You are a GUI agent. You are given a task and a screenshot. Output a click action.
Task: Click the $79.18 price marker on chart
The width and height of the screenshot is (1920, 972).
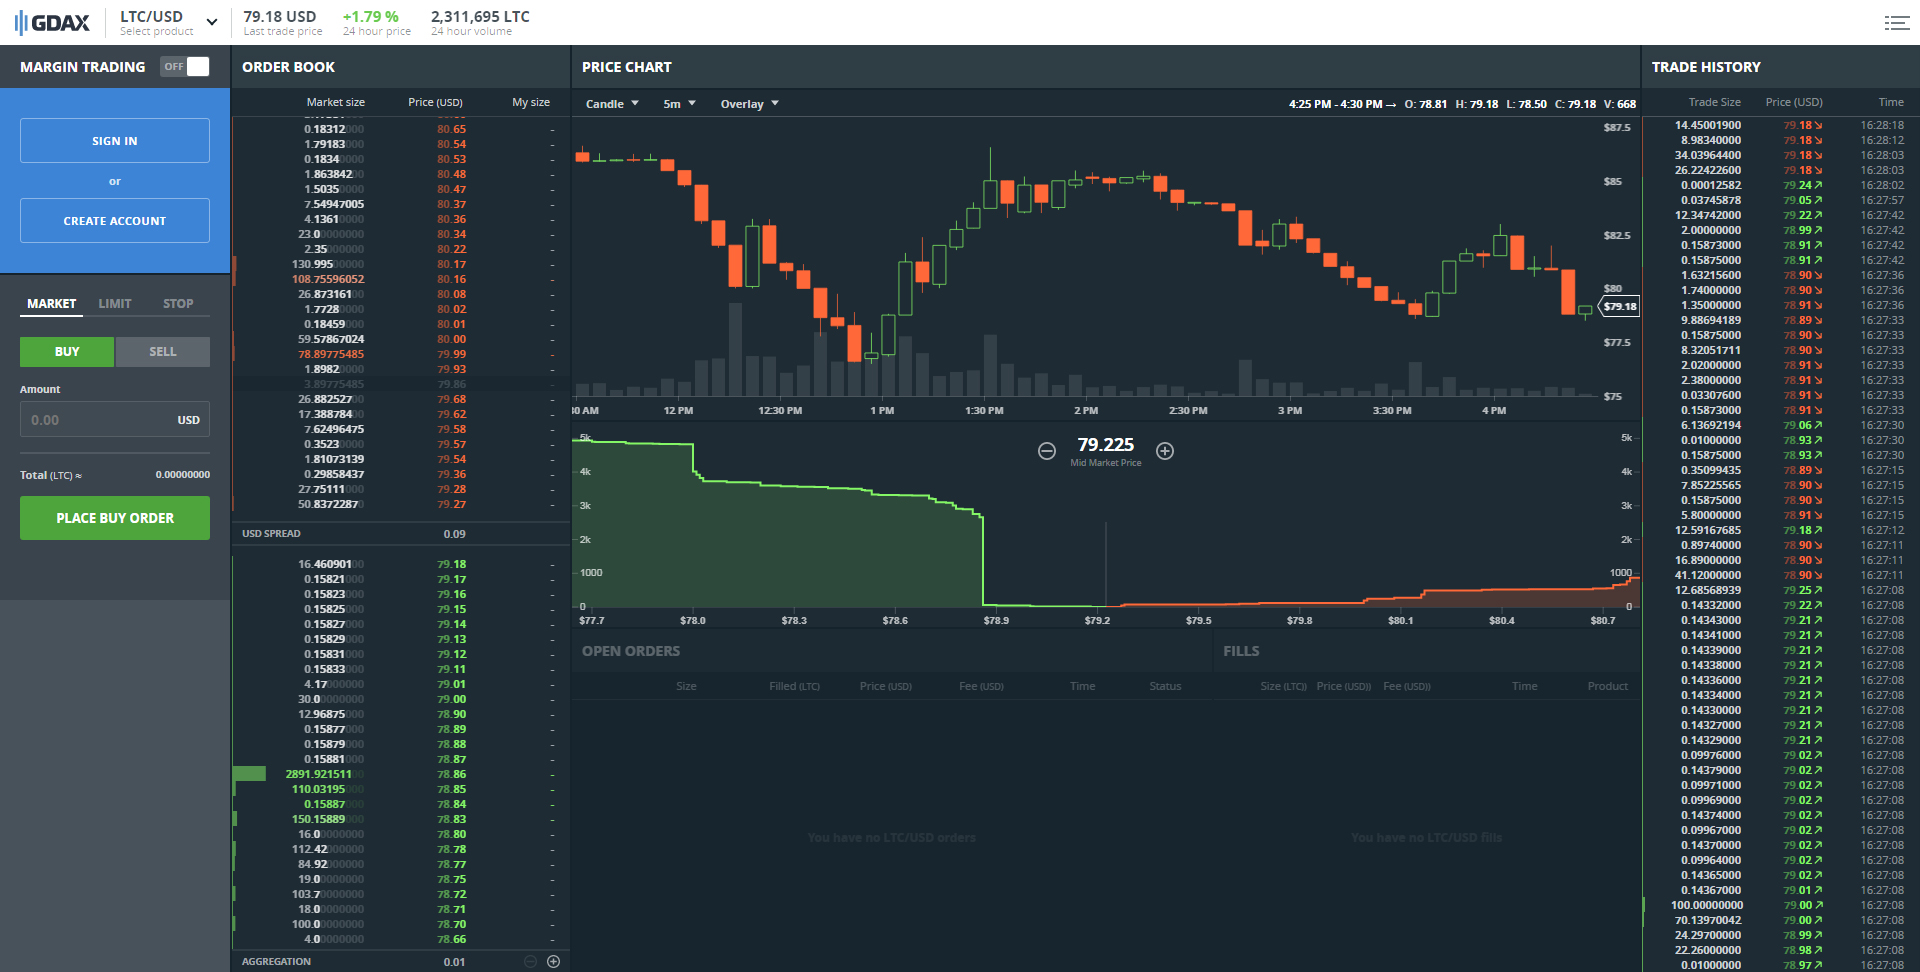[1620, 307]
